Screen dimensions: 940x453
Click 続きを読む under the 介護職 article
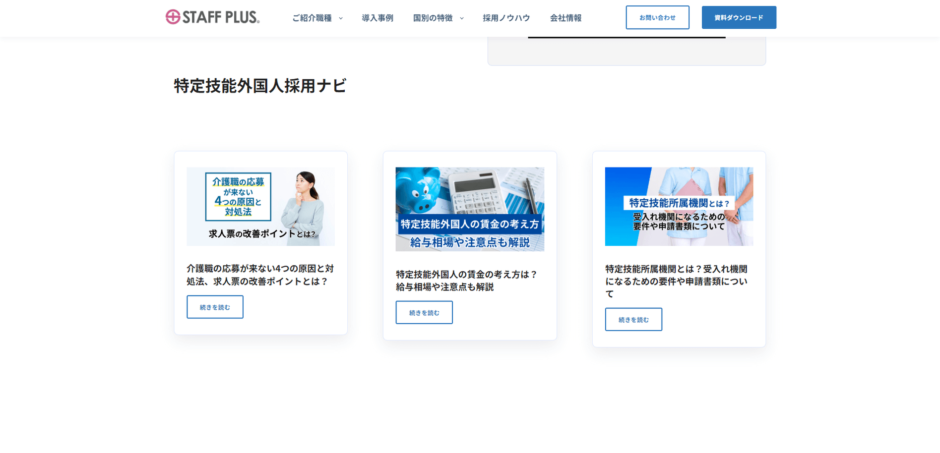(215, 307)
